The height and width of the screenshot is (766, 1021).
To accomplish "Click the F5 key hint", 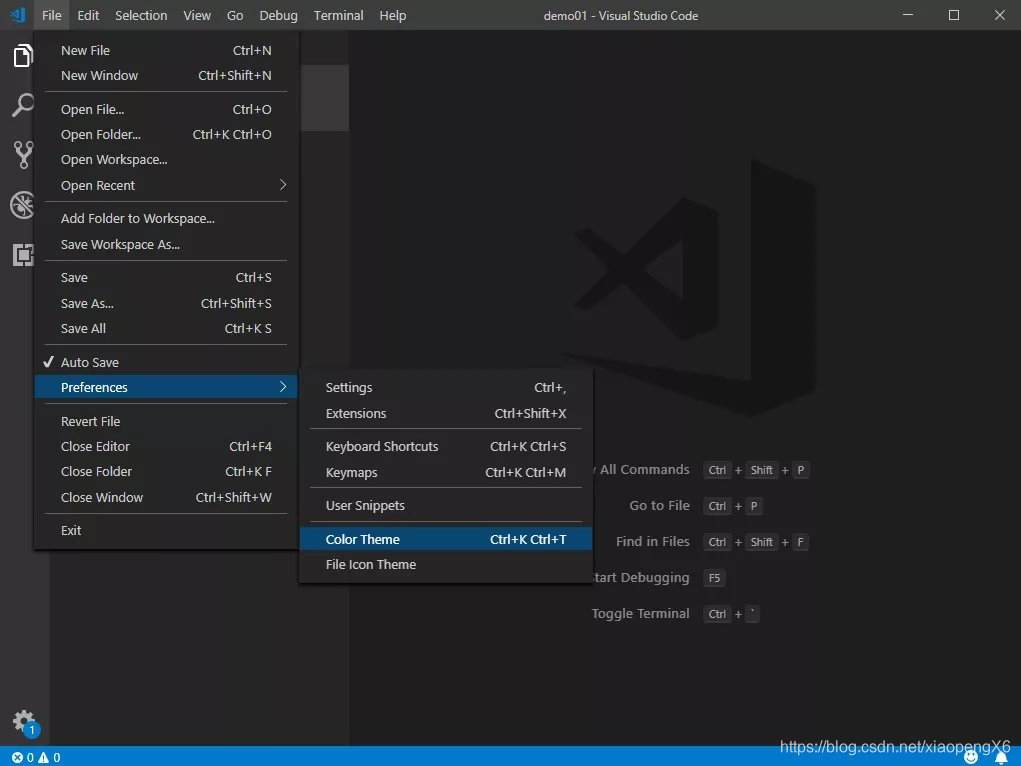I will point(714,578).
